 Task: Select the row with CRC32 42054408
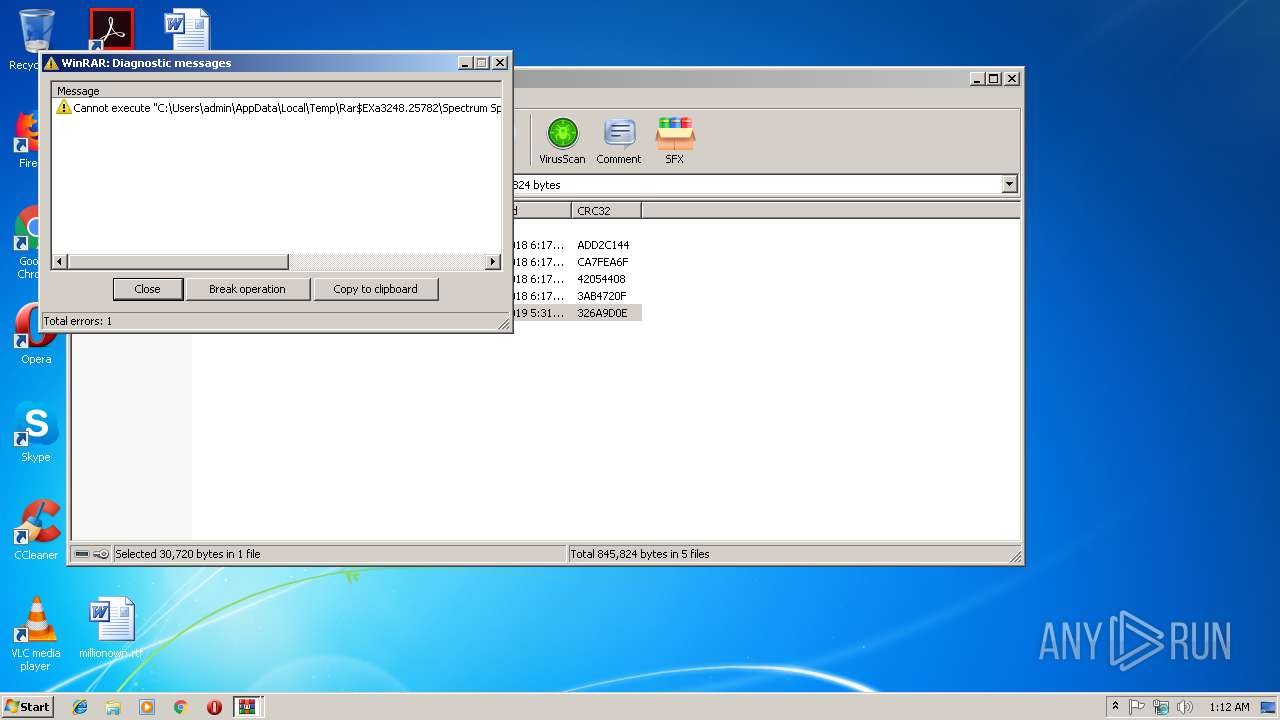pyautogui.click(x=603, y=279)
